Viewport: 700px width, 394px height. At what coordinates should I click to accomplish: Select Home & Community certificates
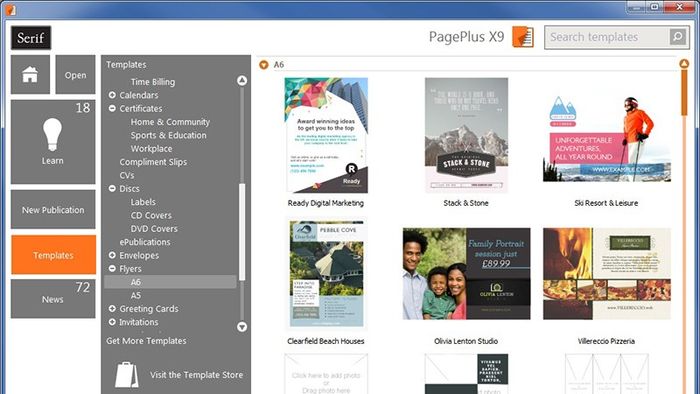170,122
